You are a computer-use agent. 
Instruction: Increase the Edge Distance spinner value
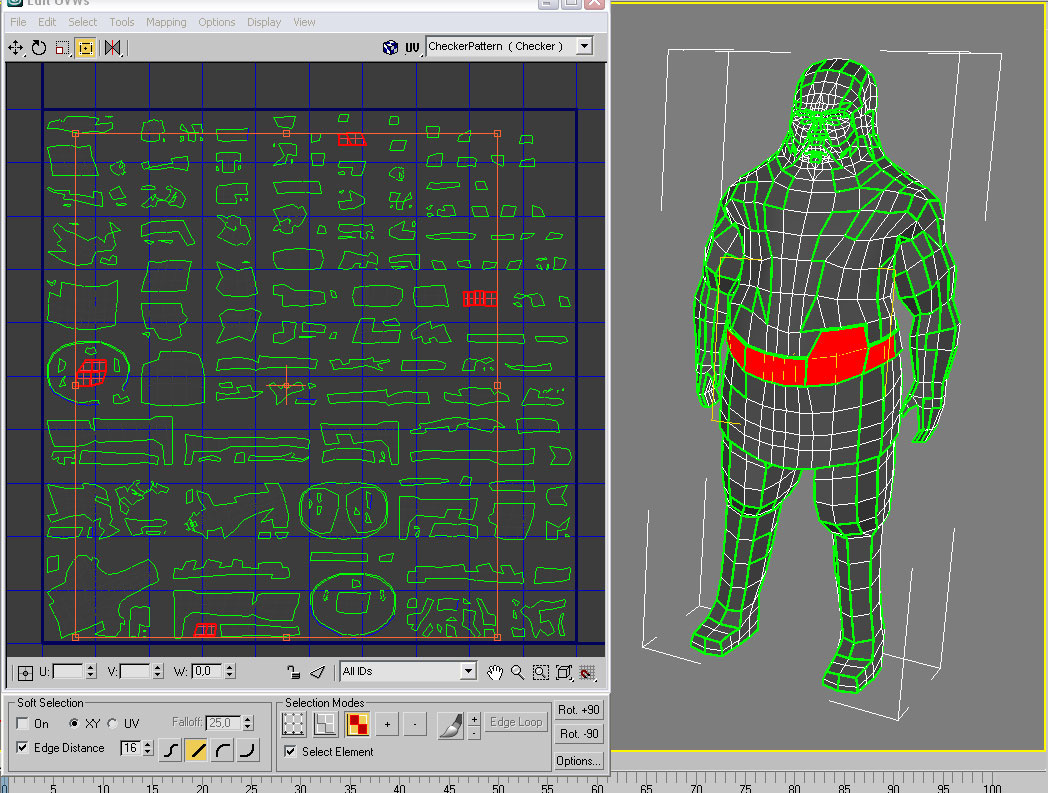pos(148,744)
